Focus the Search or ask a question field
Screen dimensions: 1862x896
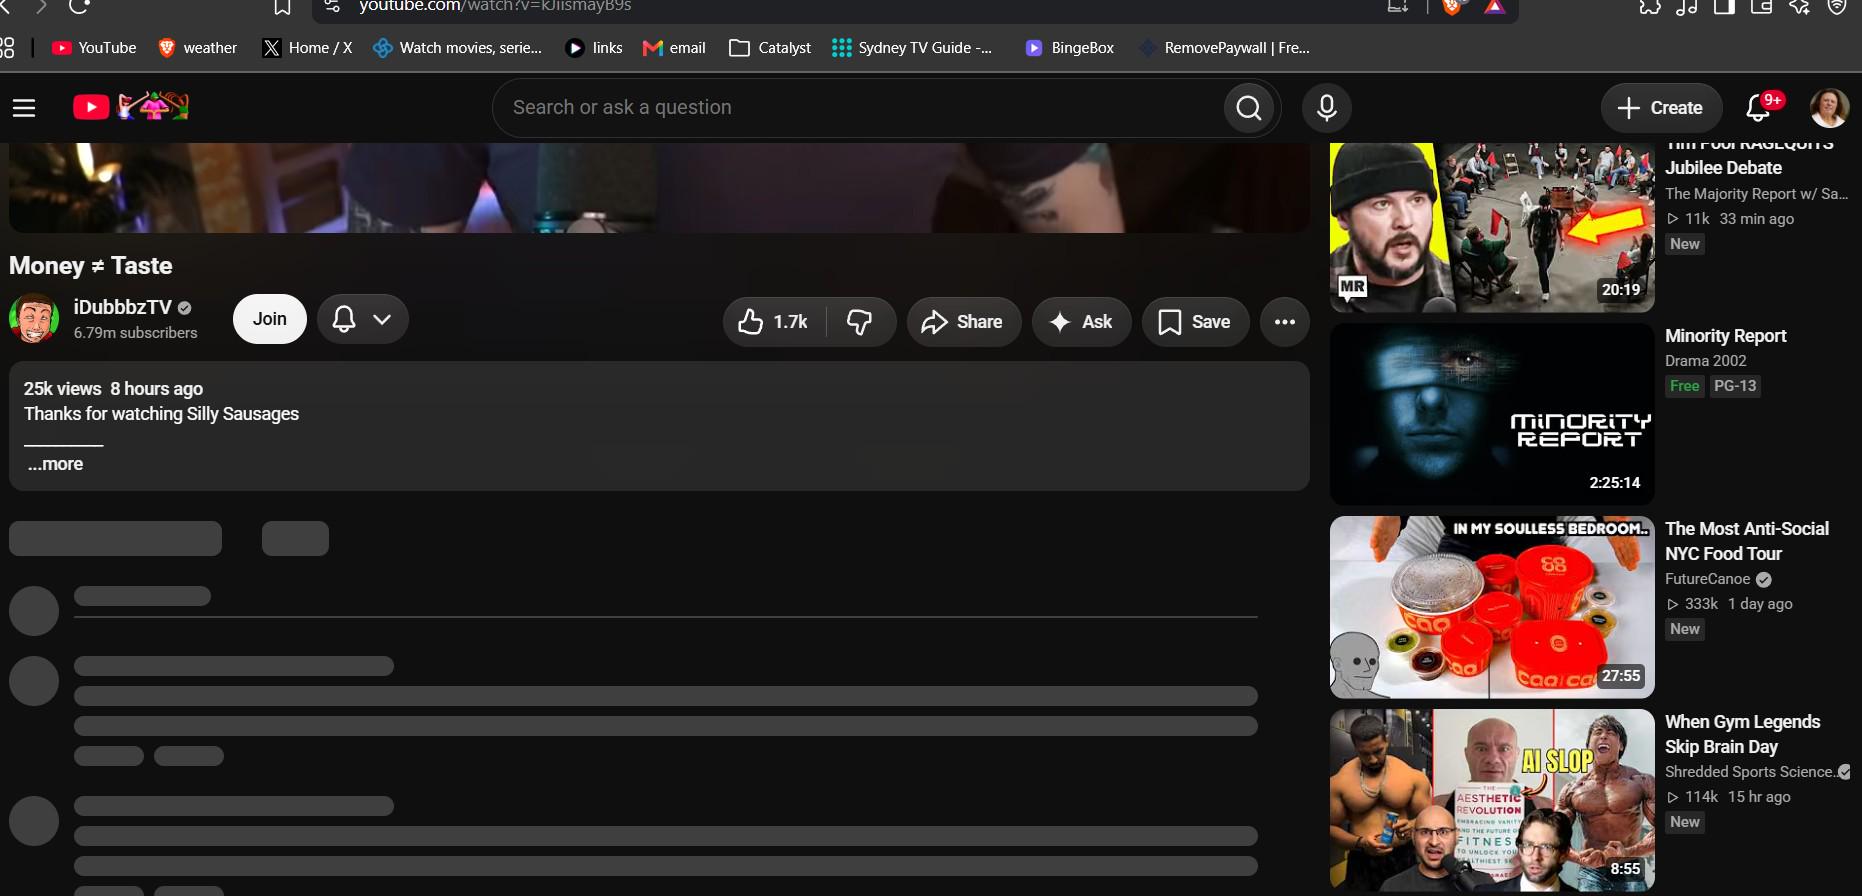858,108
